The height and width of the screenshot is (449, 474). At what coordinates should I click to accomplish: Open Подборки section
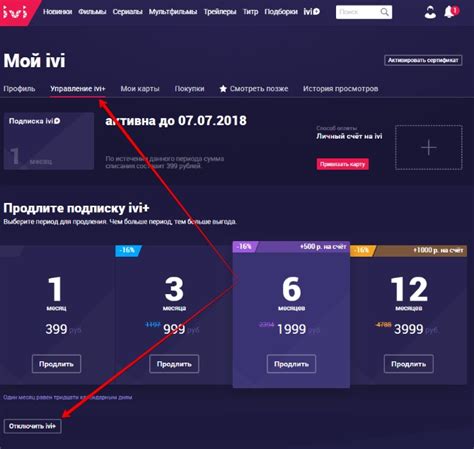(281, 12)
